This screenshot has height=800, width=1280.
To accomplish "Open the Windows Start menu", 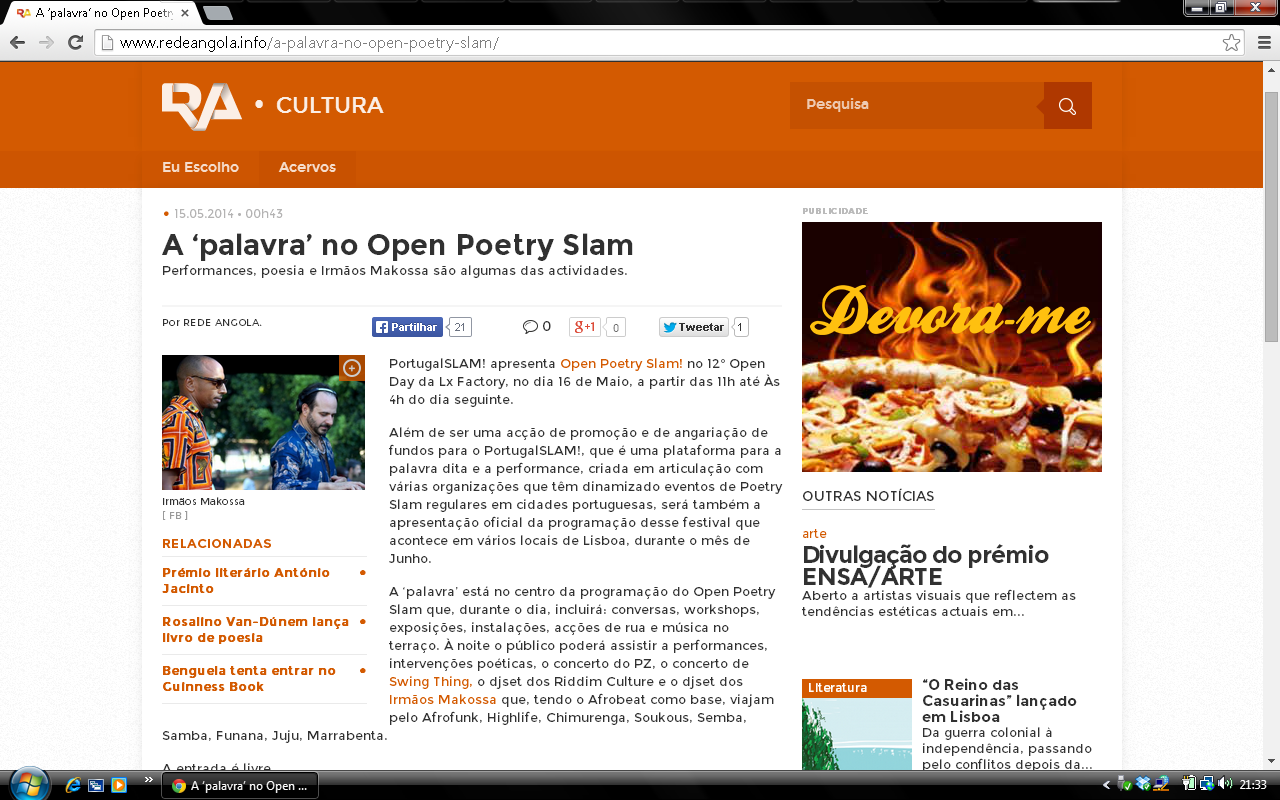I will click(x=27, y=784).
